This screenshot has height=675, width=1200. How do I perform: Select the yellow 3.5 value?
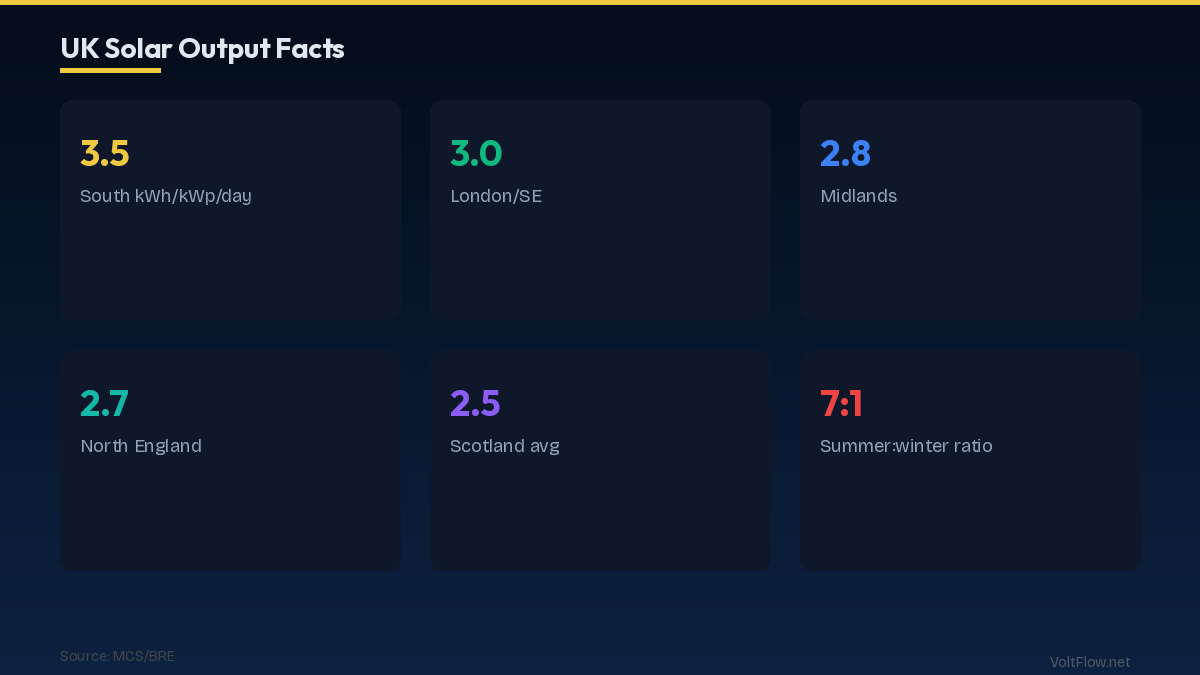pos(105,153)
